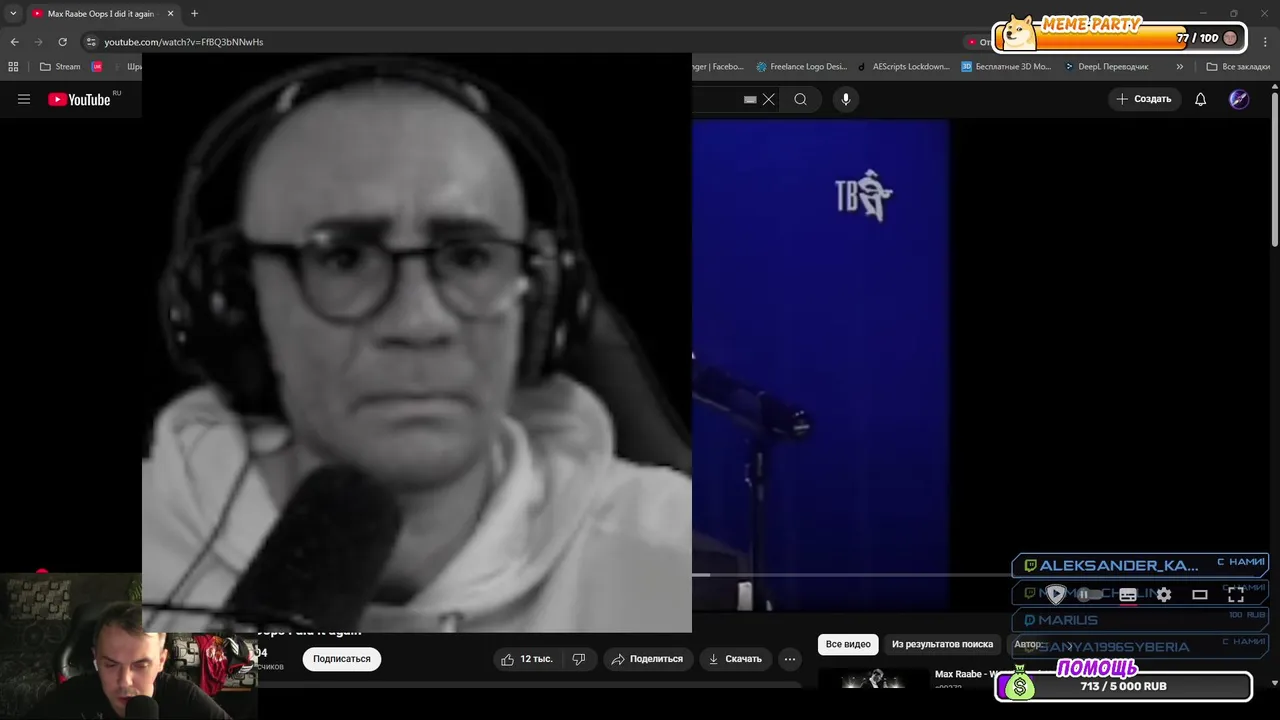This screenshot has height=720, width=1280.
Task: Seek using the video progress bar
Action: coord(850,575)
